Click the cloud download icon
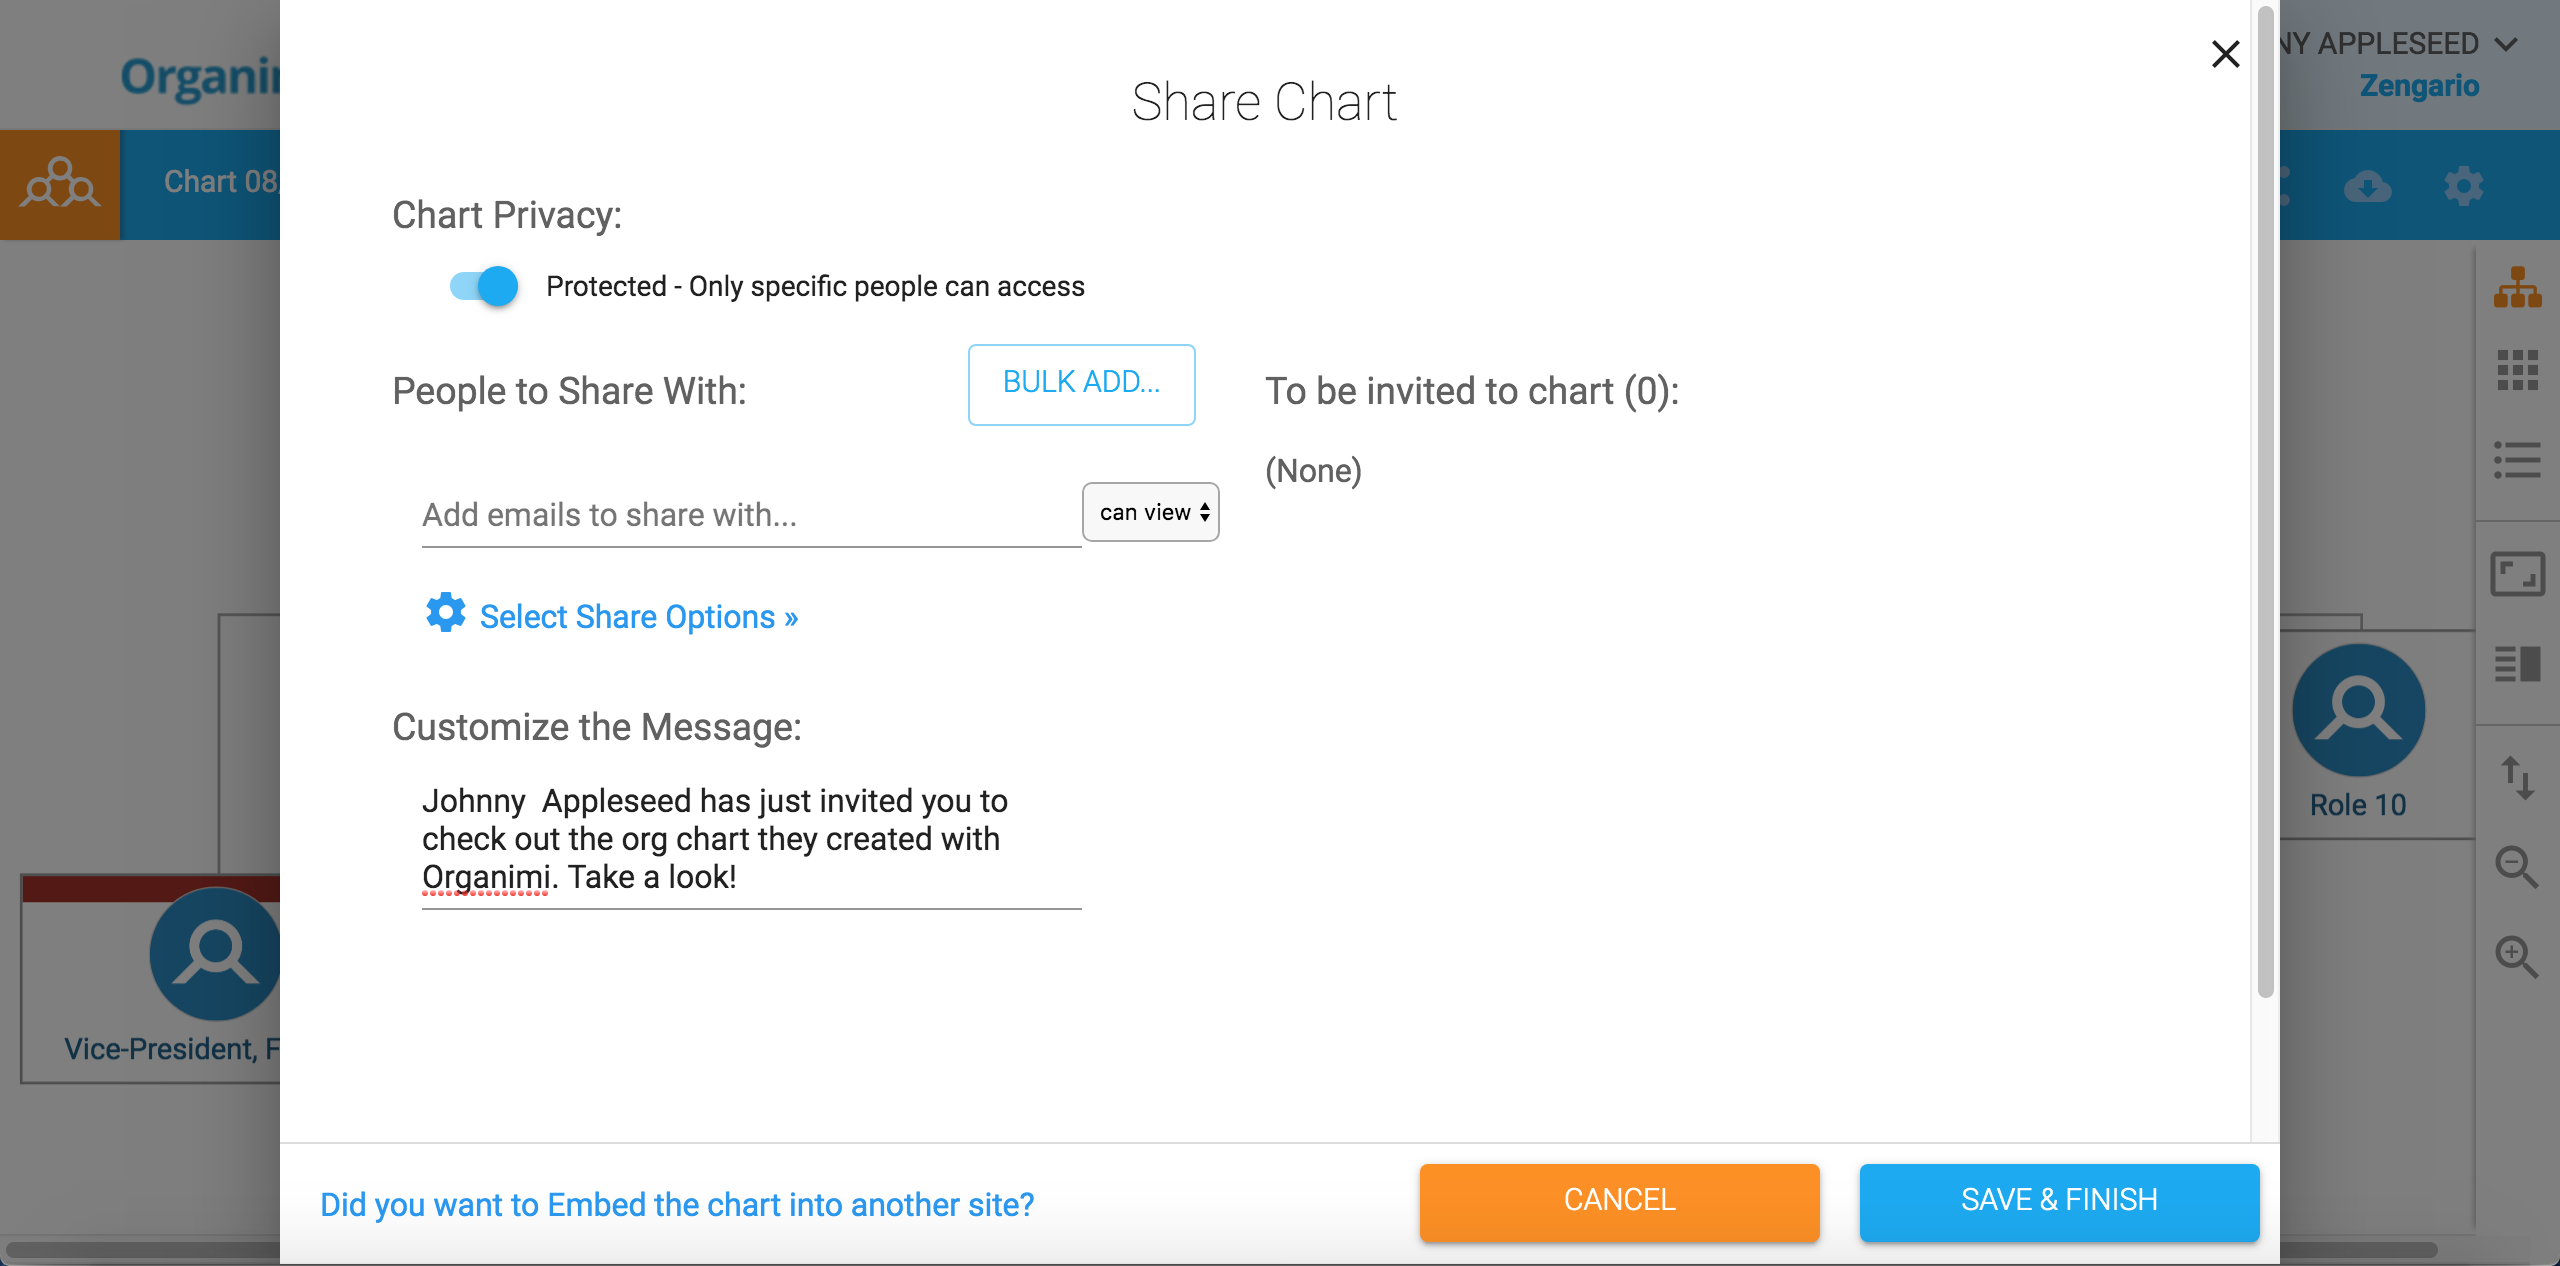Viewport: 2560px width, 1266px height. (2367, 186)
